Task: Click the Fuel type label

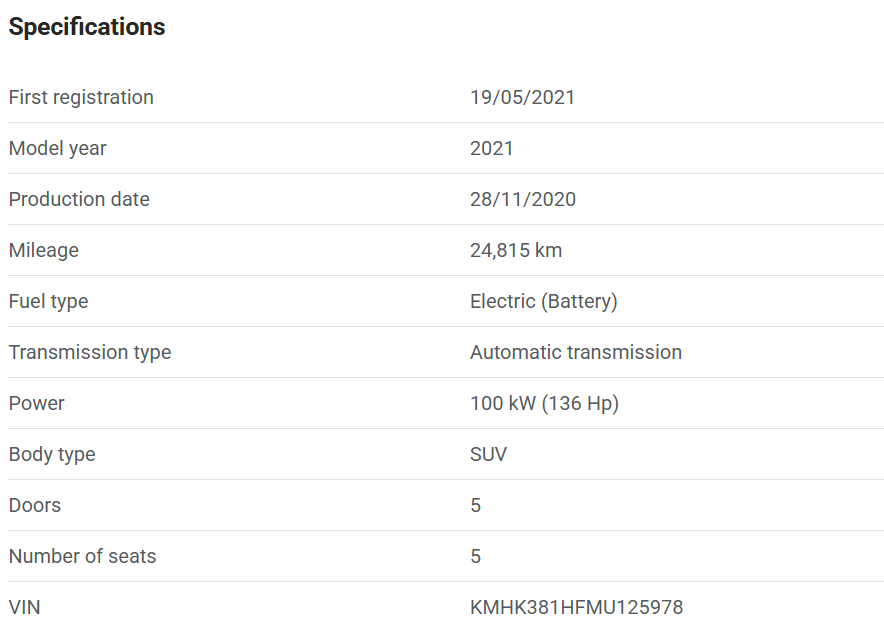Action: click(x=48, y=301)
